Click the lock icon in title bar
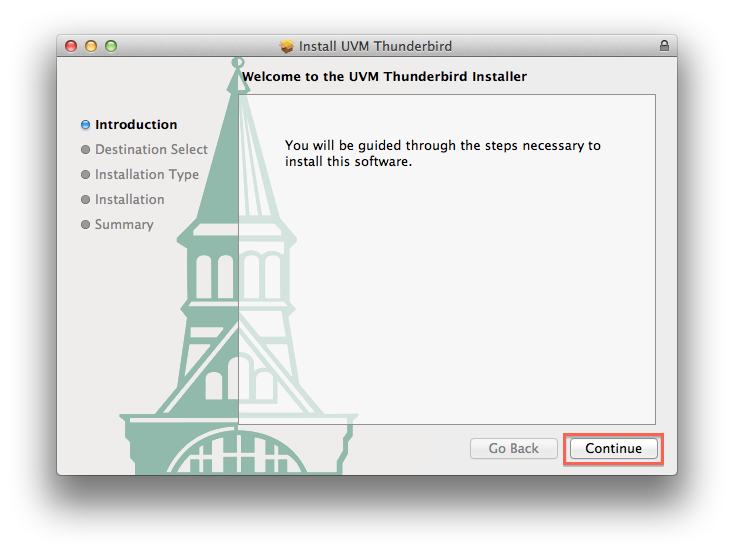This screenshot has width=734, height=554. (664, 45)
